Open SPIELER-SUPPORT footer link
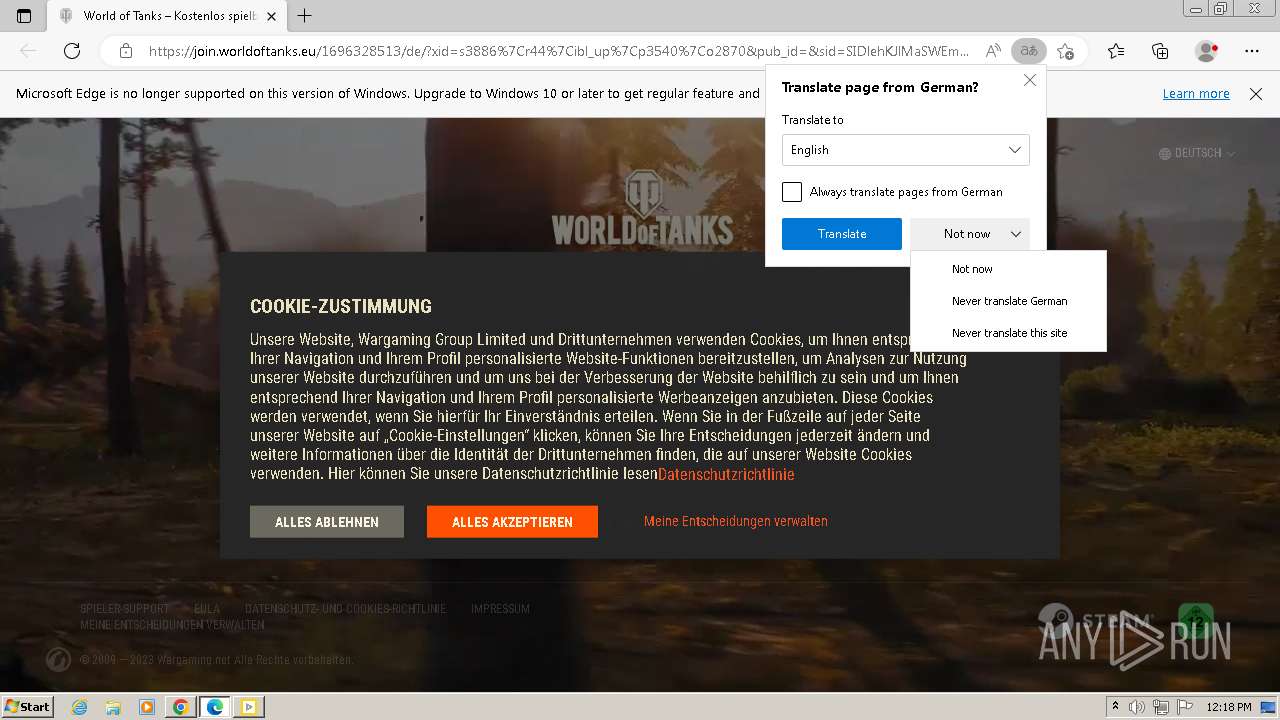 pyautogui.click(x=124, y=609)
